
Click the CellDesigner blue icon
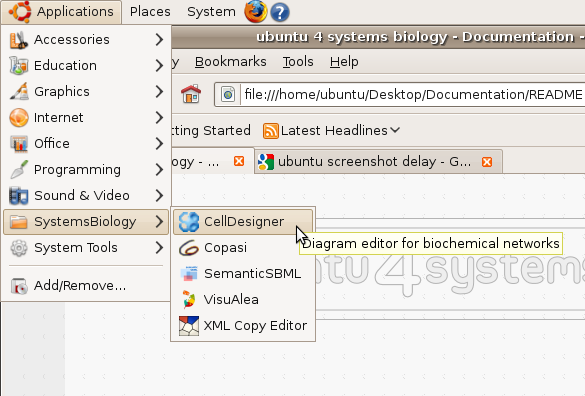[189, 222]
